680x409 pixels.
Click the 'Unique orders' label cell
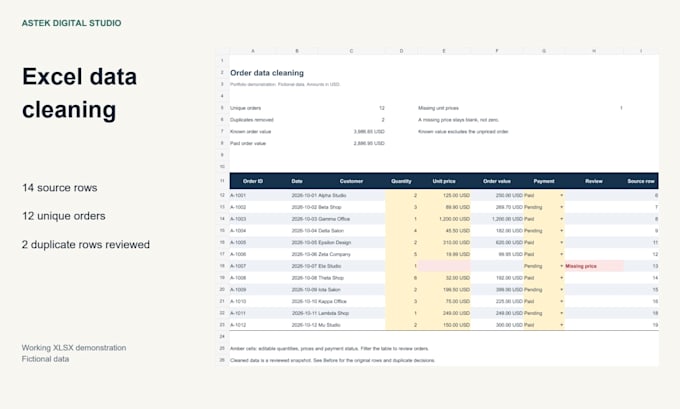pyautogui.click(x=245, y=108)
